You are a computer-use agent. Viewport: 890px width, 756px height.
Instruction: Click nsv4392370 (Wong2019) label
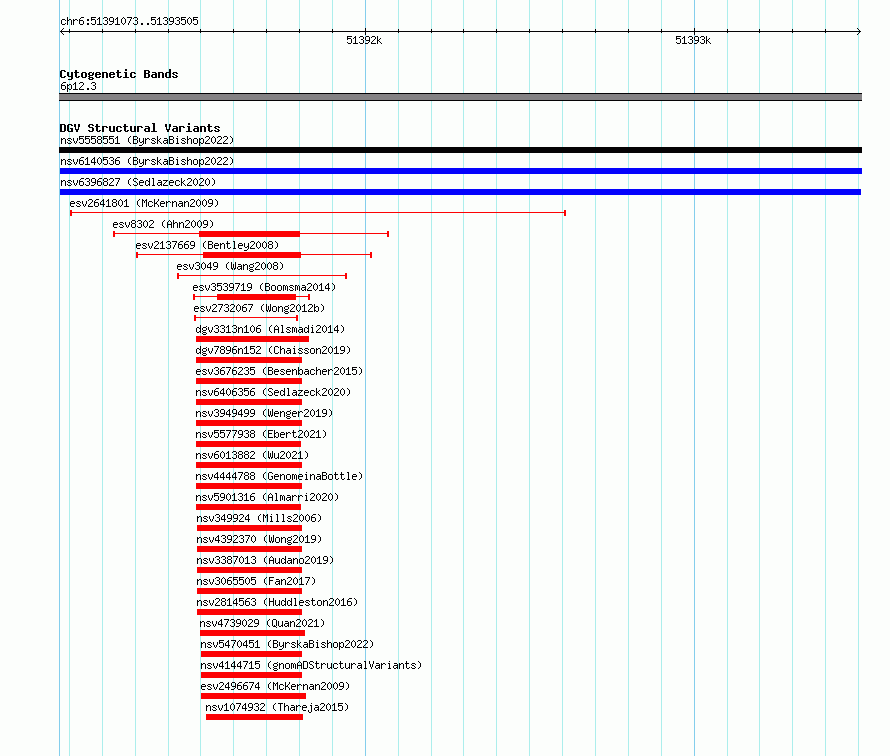(x=259, y=539)
